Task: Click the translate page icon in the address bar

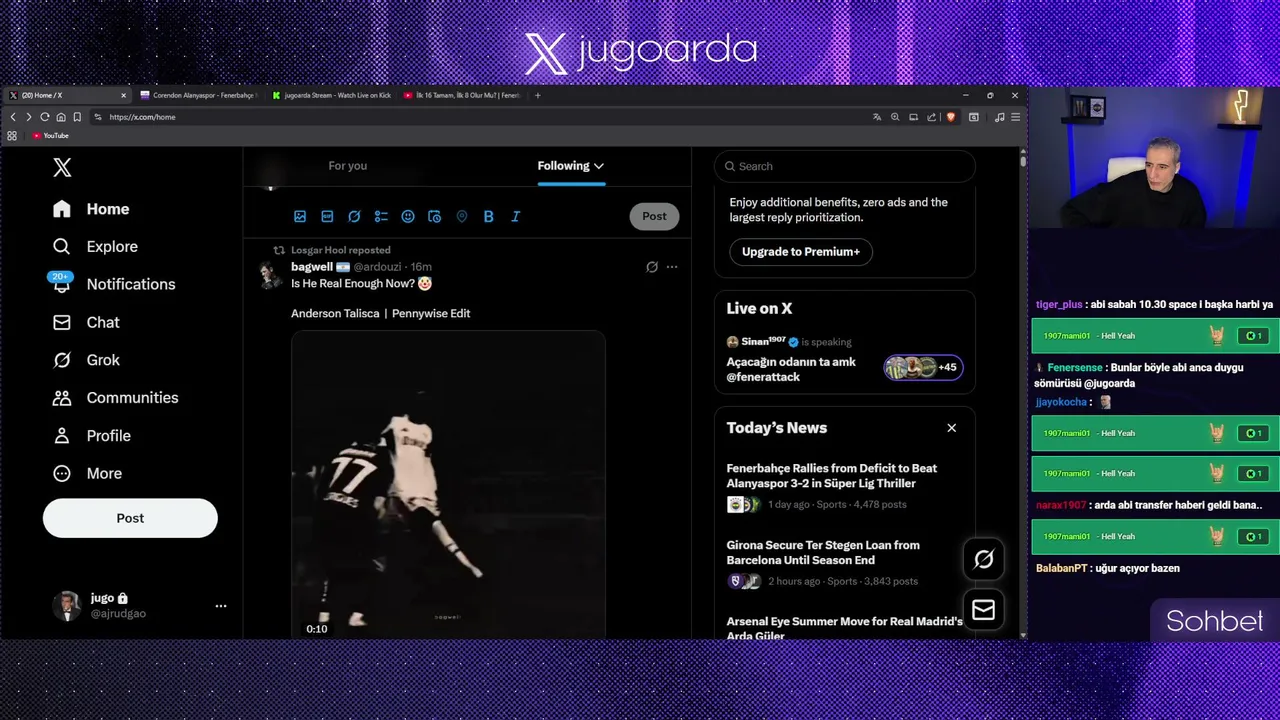Action: click(x=877, y=117)
